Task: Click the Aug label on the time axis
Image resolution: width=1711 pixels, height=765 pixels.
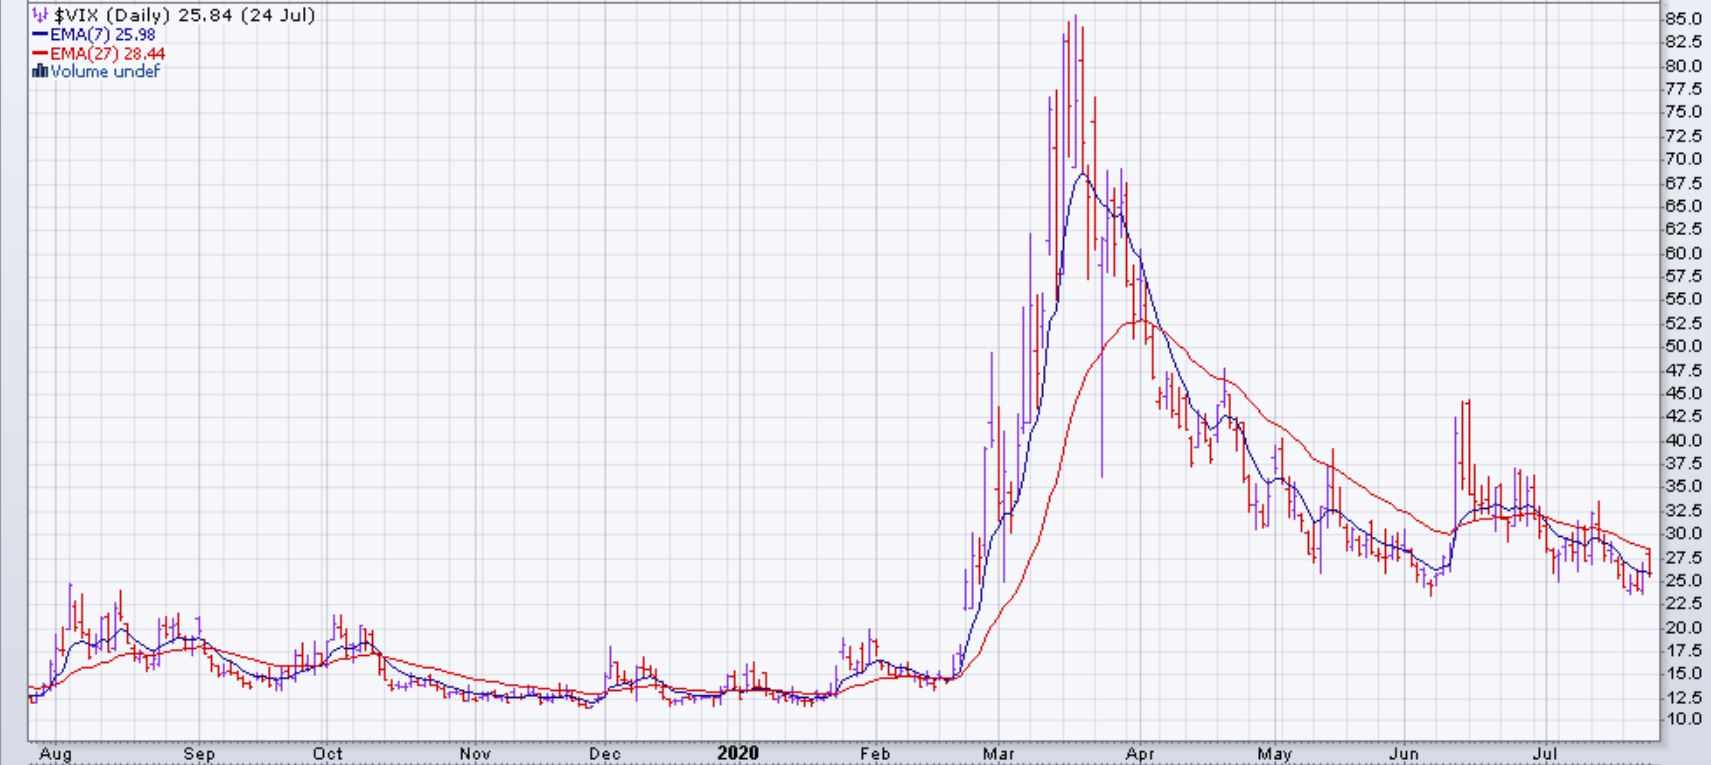Action: [x=55, y=754]
